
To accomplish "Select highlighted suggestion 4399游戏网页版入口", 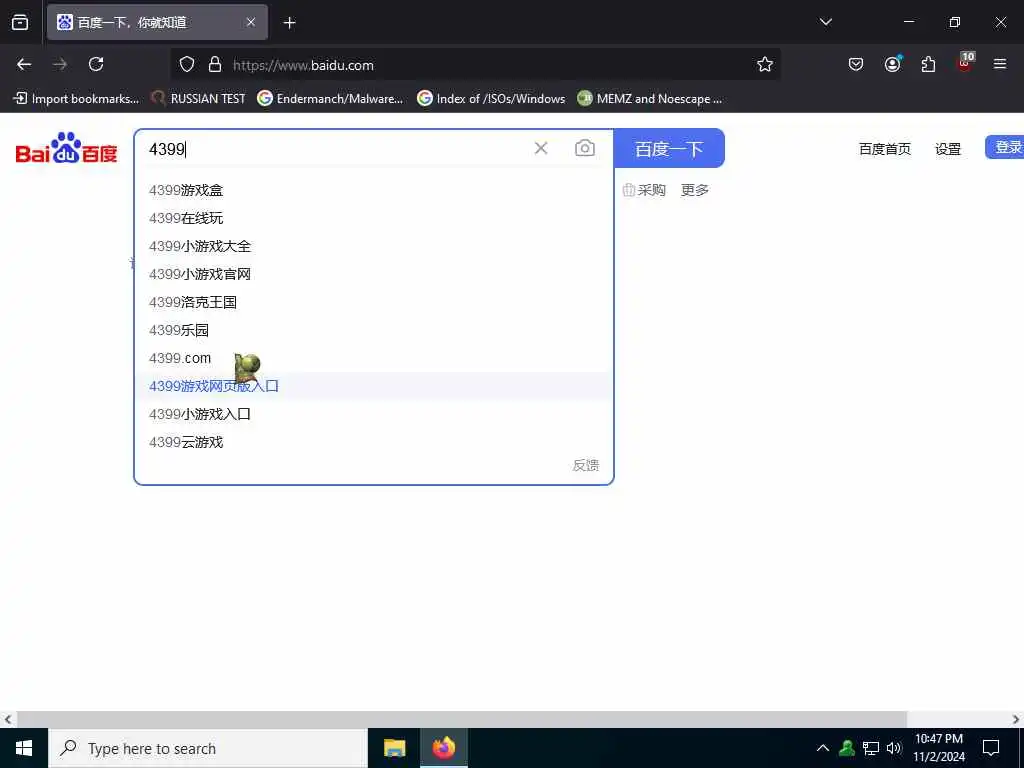I will [x=374, y=386].
